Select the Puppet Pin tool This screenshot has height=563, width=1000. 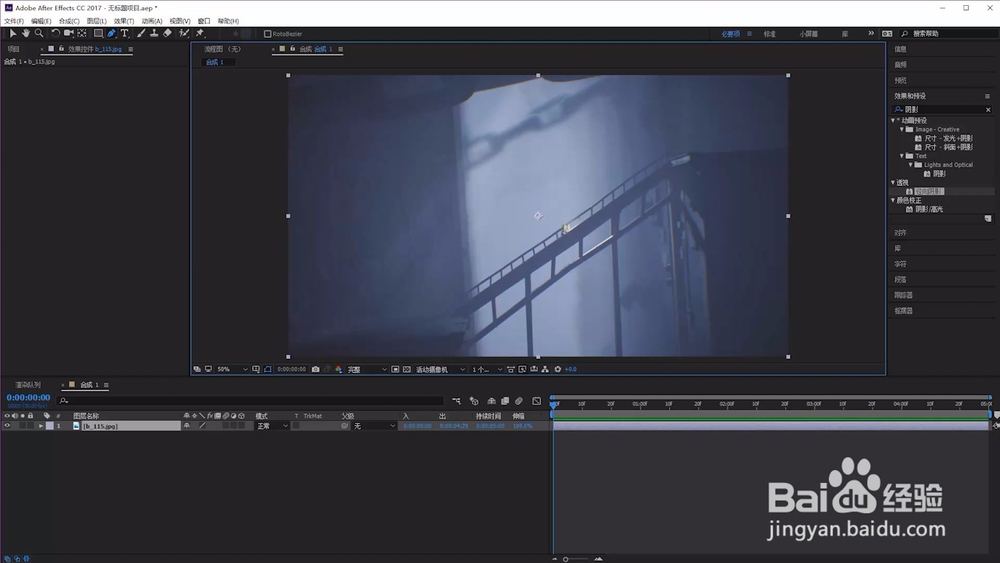(x=200, y=33)
